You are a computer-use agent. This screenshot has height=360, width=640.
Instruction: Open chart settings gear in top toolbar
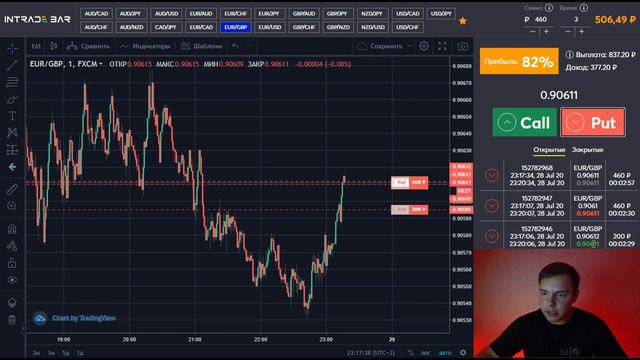tap(424, 46)
